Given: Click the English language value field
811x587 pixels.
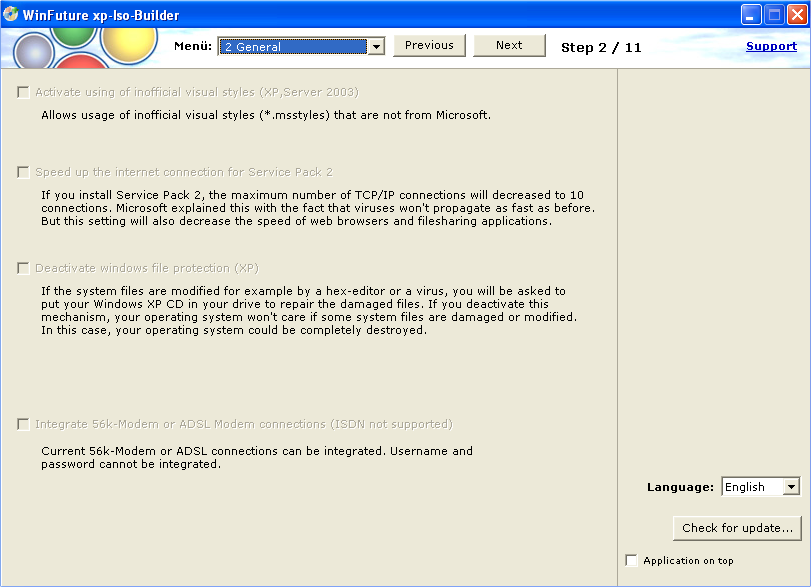Looking at the screenshot, I should point(752,487).
